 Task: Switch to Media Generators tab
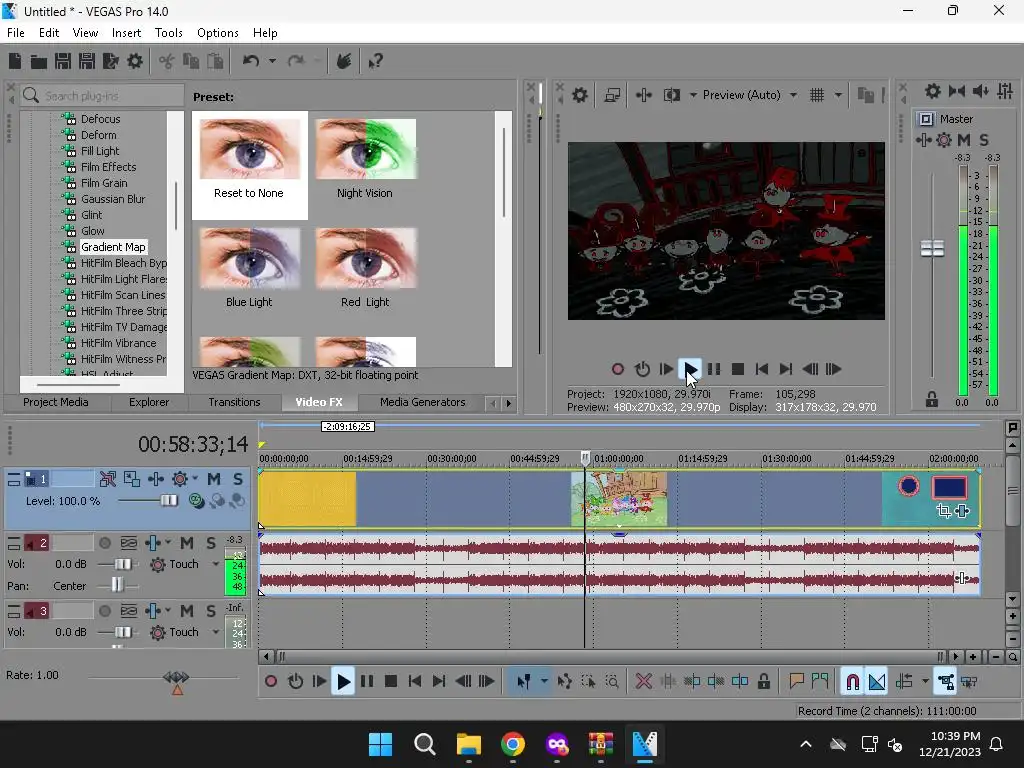tap(423, 402)
